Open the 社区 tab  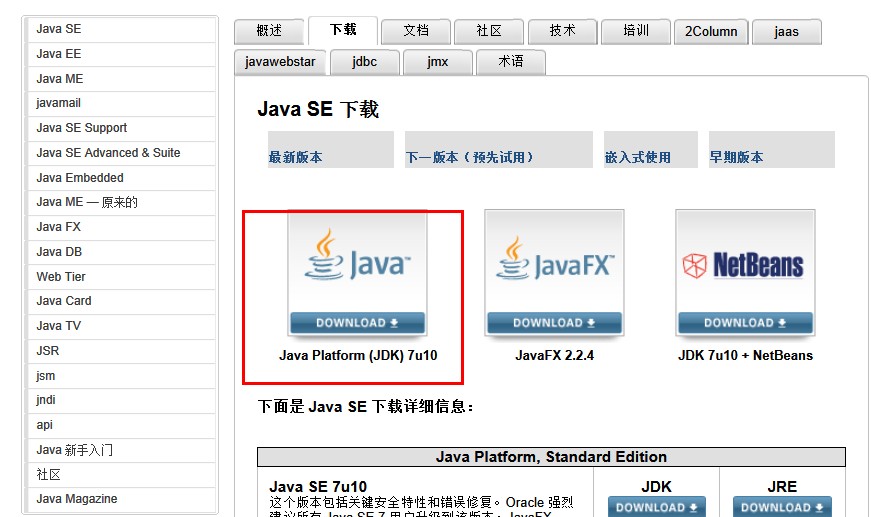pos(489,31)
